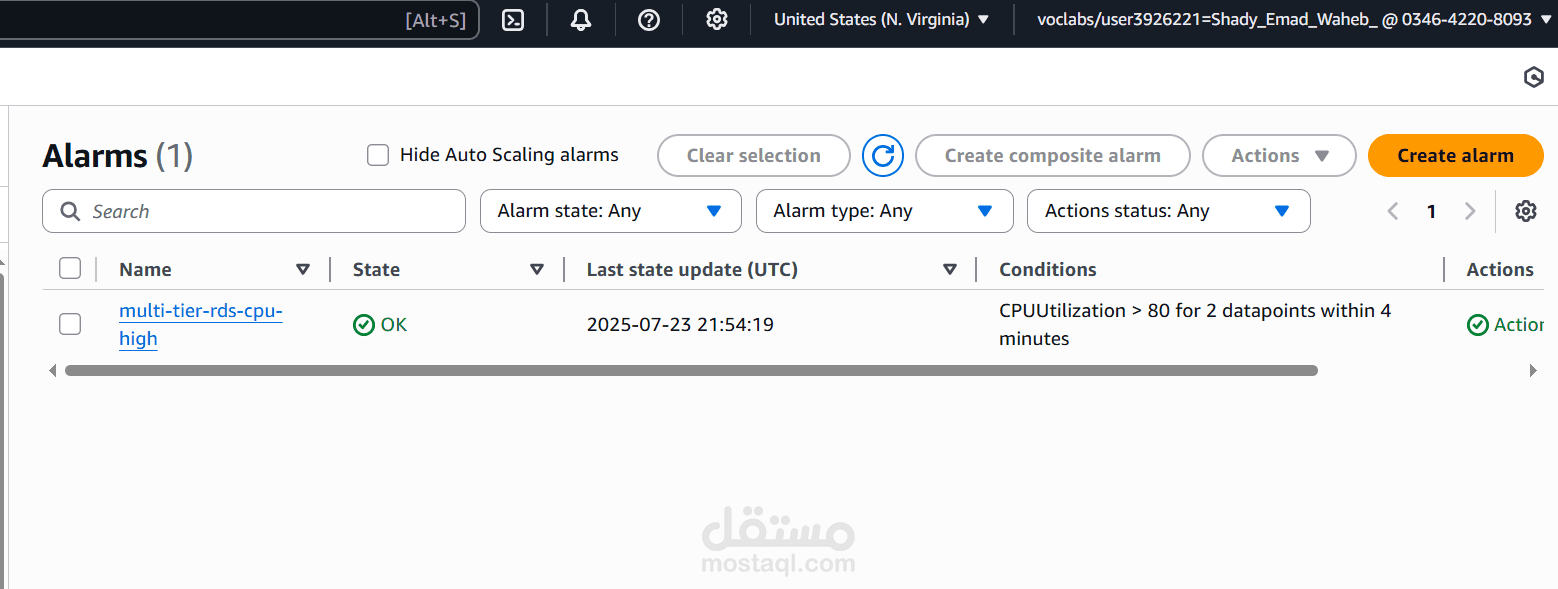The image size is (1558, 589).
Task: Open table preferences gear icon
Action: (x=1525, y=211)
